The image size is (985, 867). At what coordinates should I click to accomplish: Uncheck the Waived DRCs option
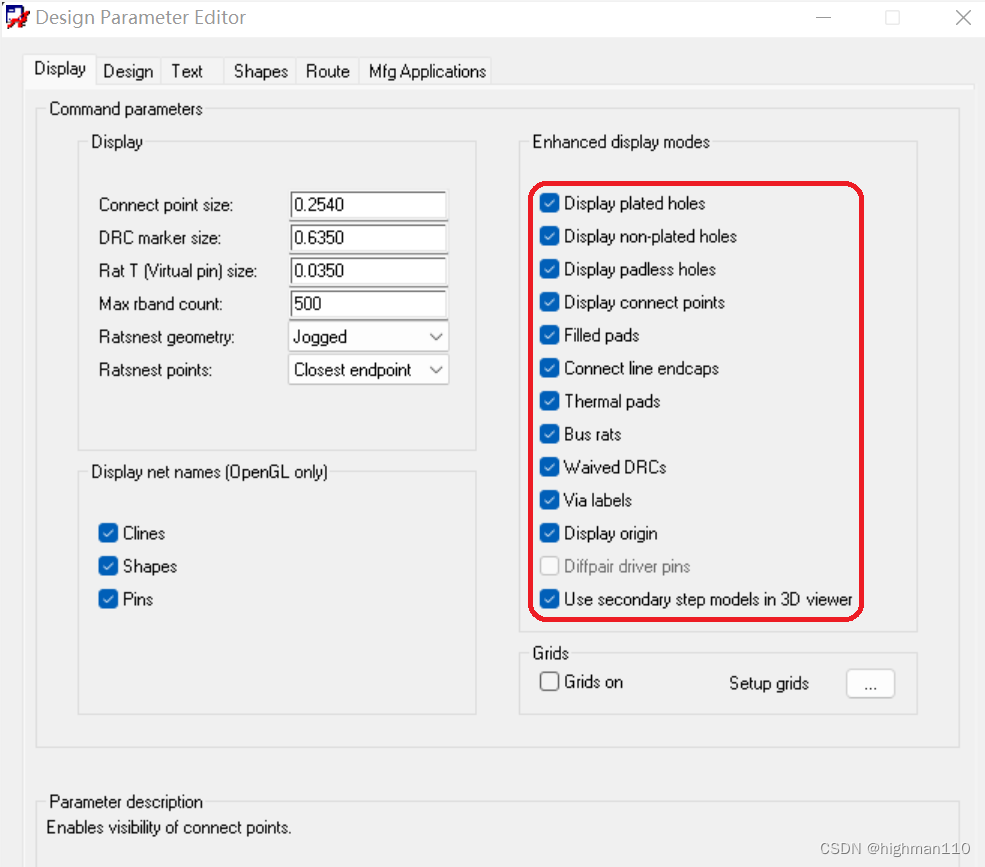549,467
